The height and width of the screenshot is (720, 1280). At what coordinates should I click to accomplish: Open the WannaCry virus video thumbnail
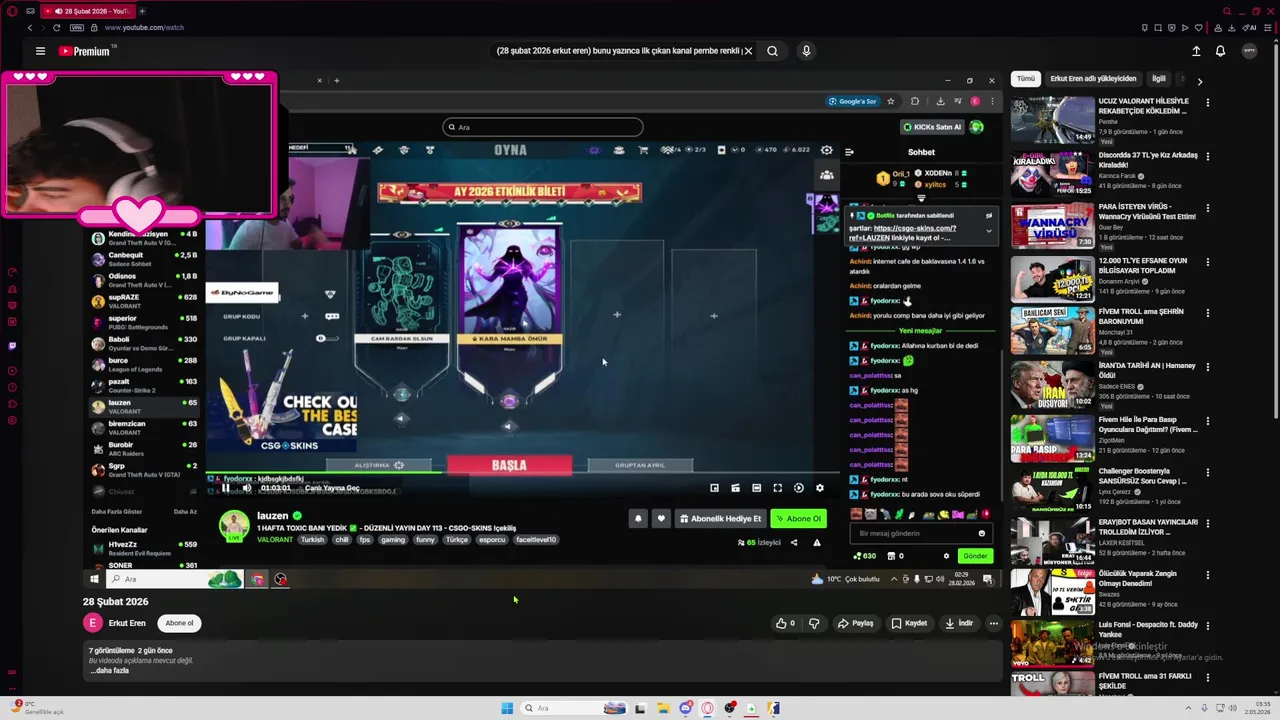tap(1052, 225)
